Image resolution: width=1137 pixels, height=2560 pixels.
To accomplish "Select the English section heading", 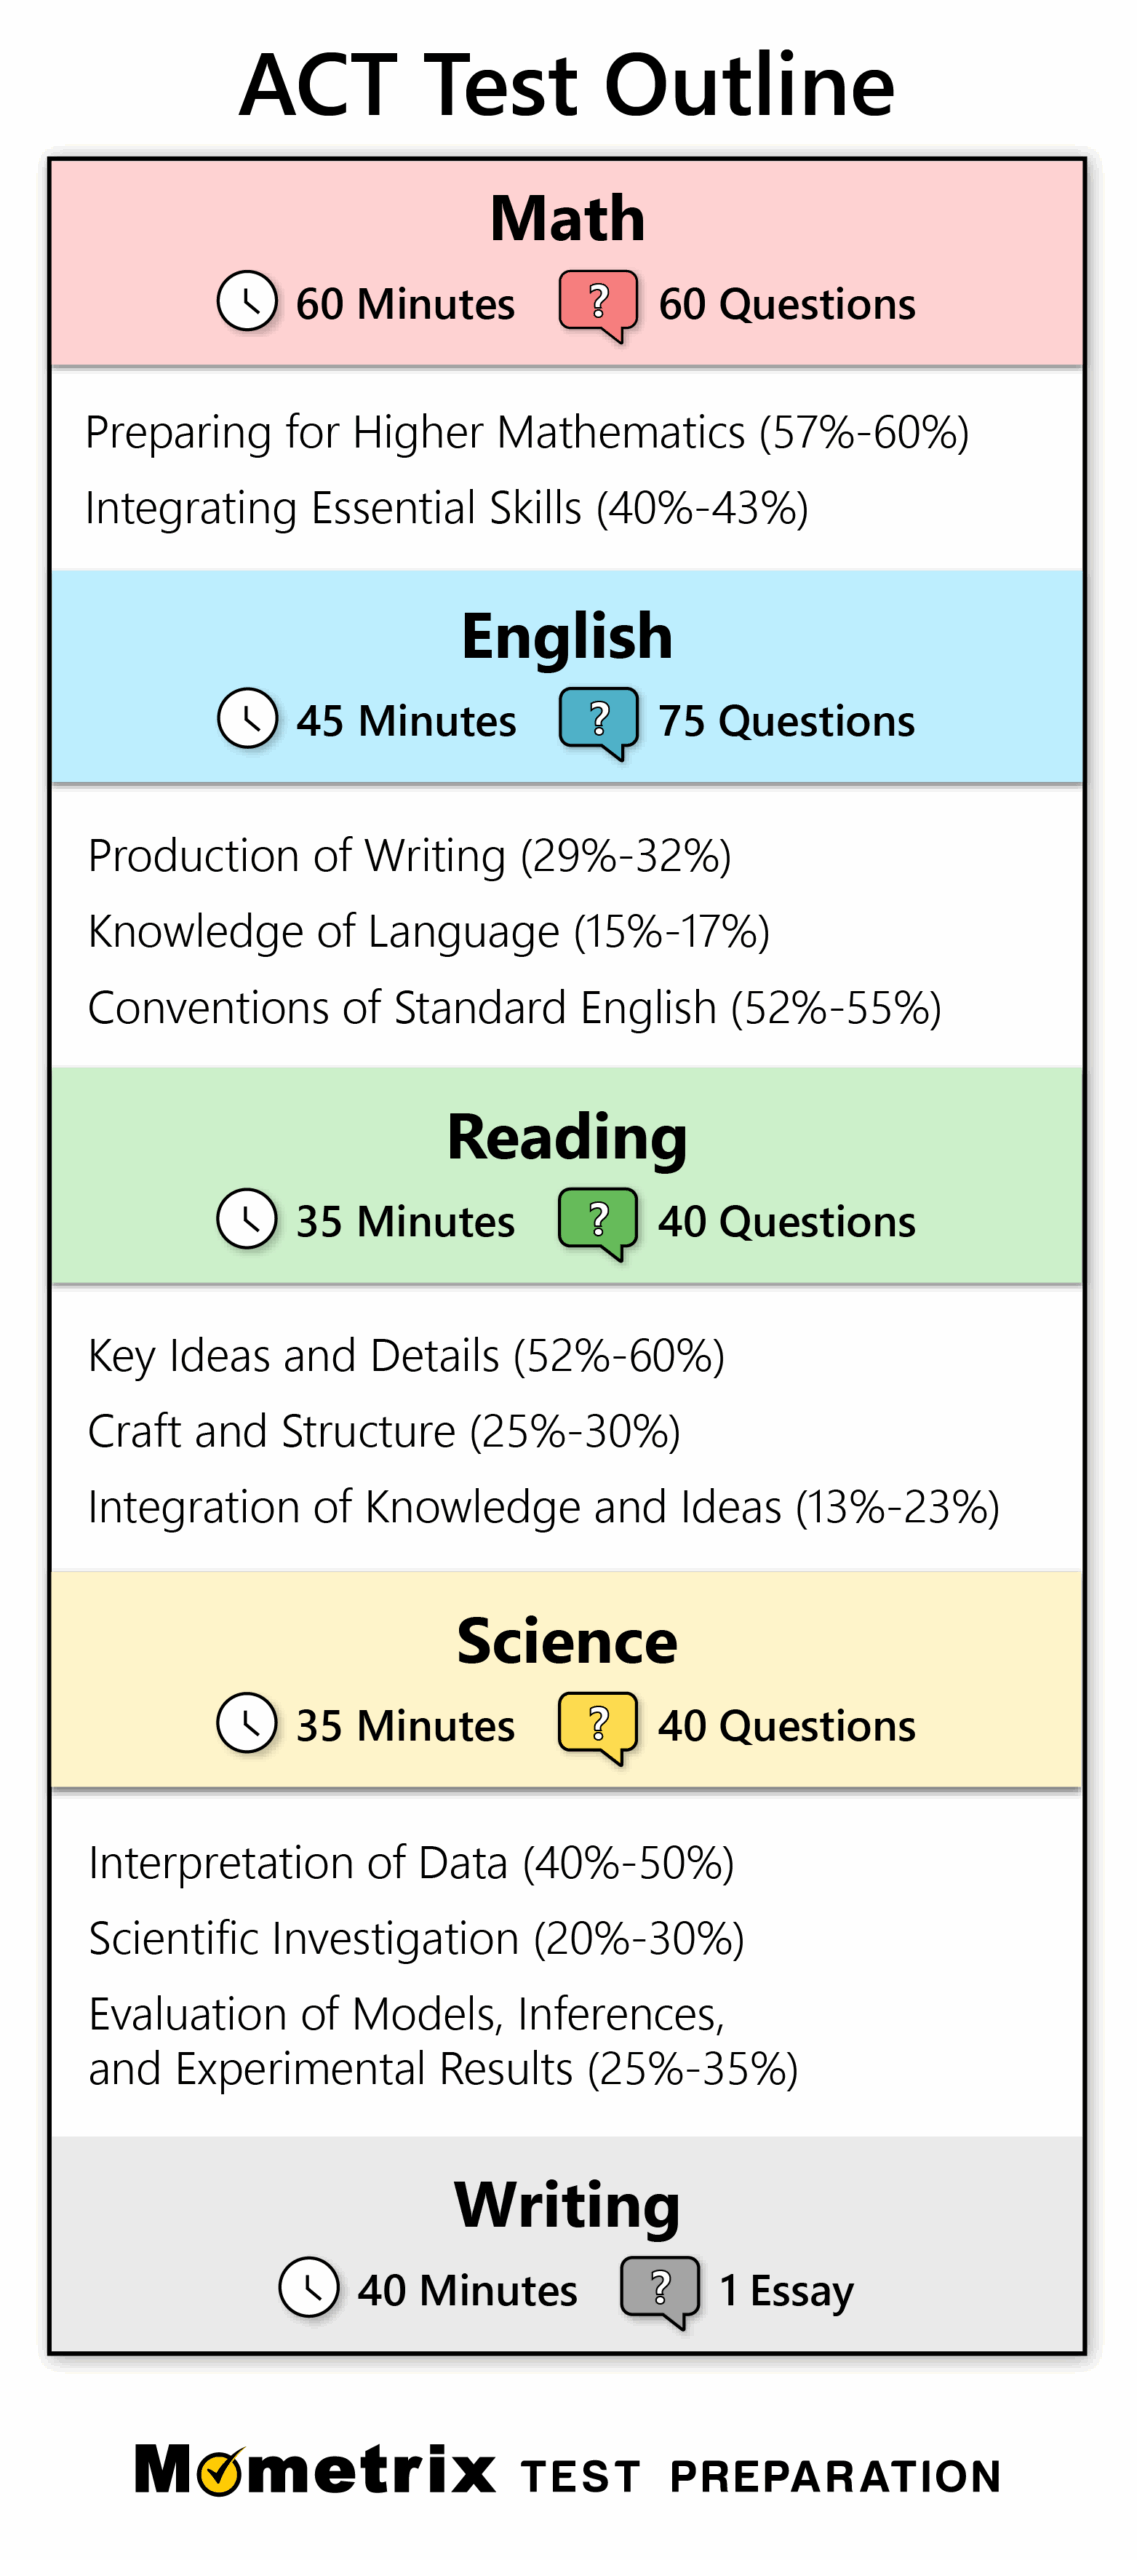I will (567, 636).
